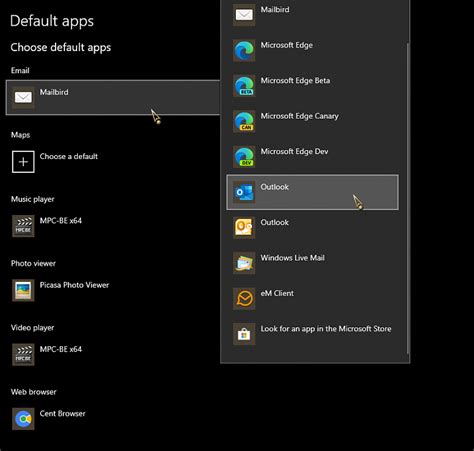Click the MPC-BE icon under Video player
This screenshot has height=451, width=474.
tap(23, 355)
